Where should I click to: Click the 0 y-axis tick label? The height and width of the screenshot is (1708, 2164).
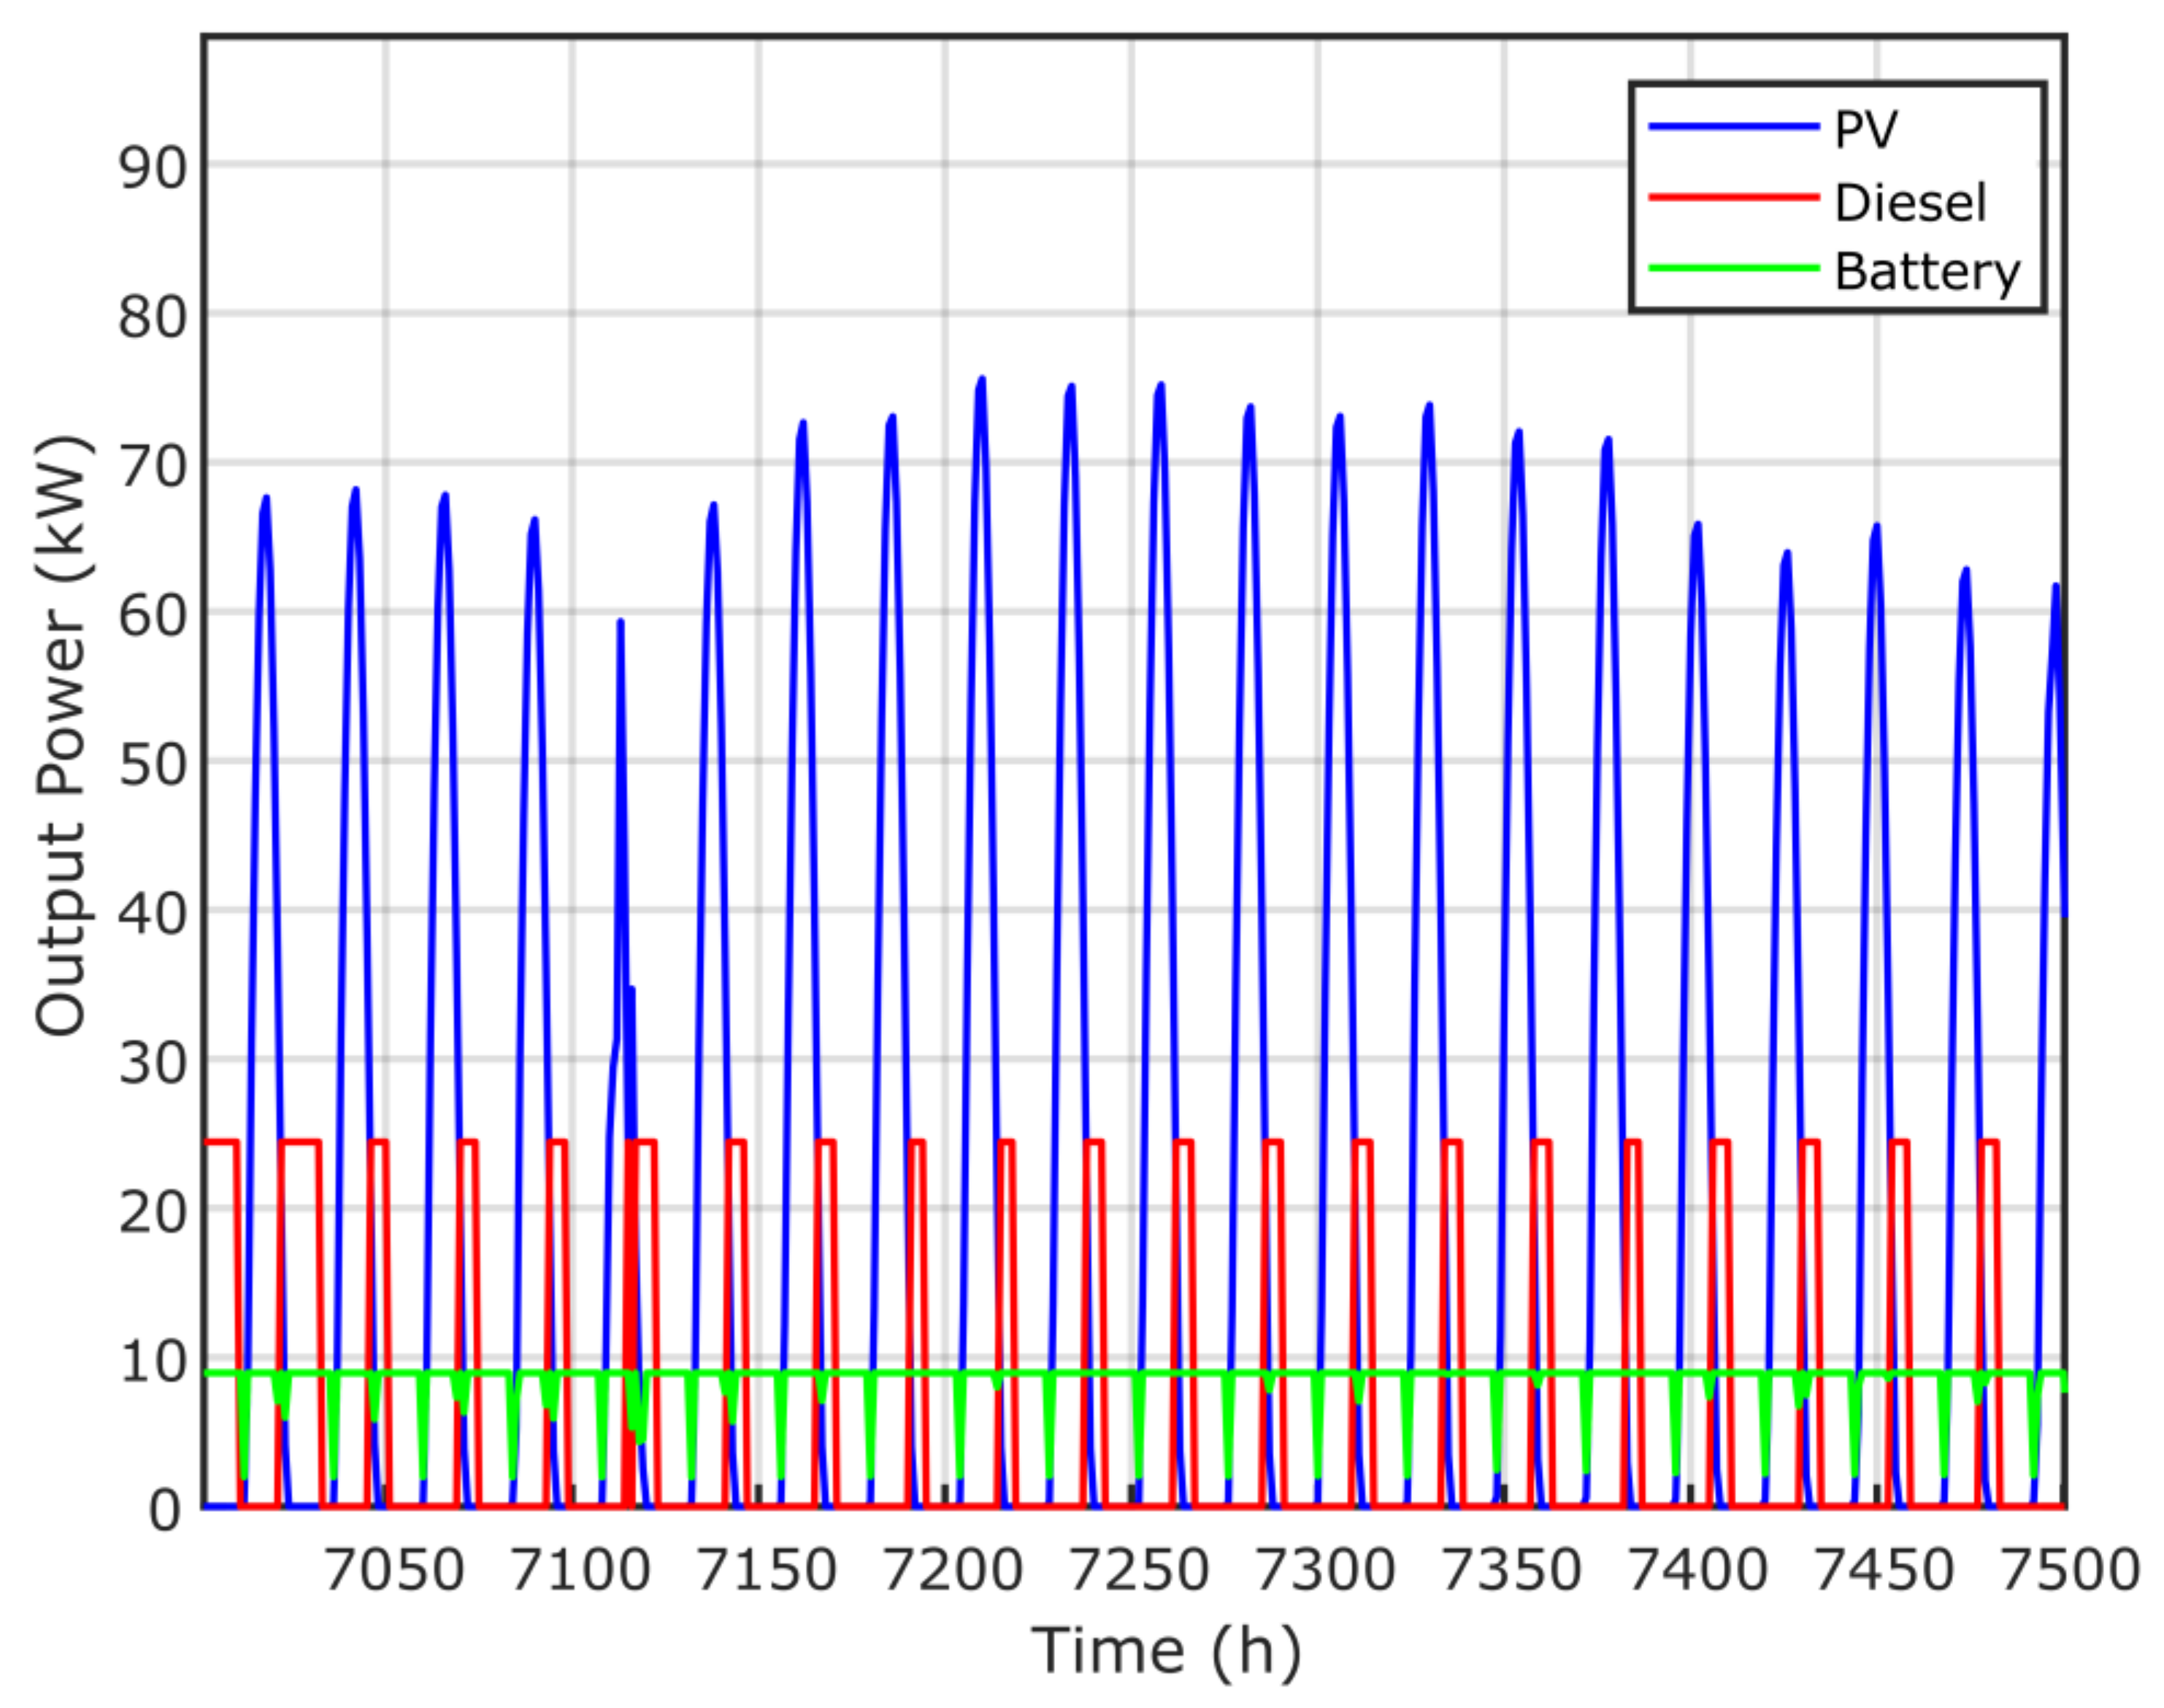tap(166, 1510)
